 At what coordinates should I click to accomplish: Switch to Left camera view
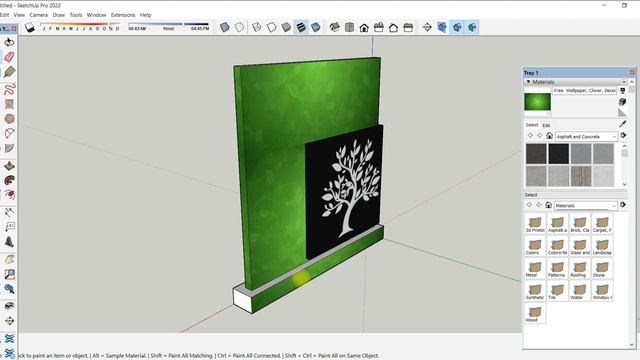click(x=408, y=27)
